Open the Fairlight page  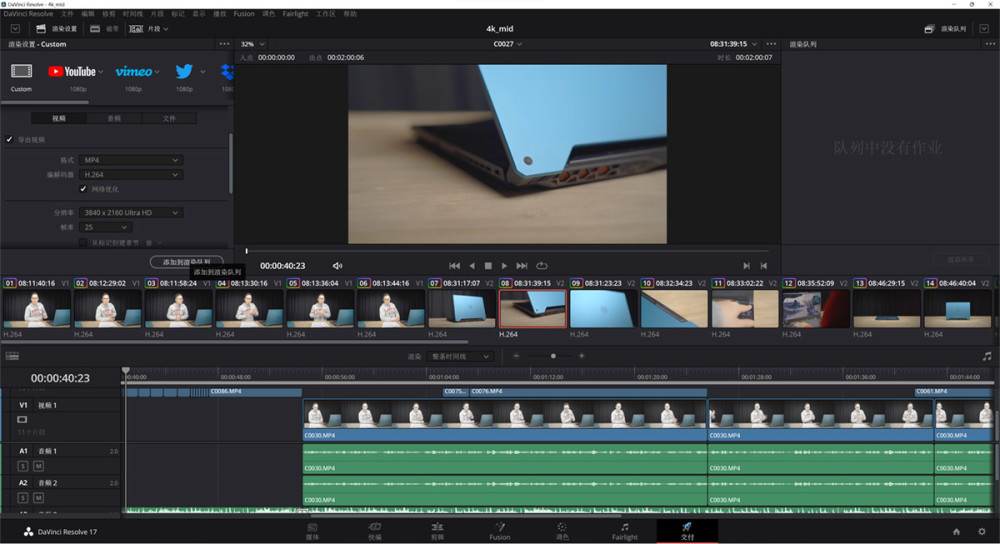(x=624, y=531)
